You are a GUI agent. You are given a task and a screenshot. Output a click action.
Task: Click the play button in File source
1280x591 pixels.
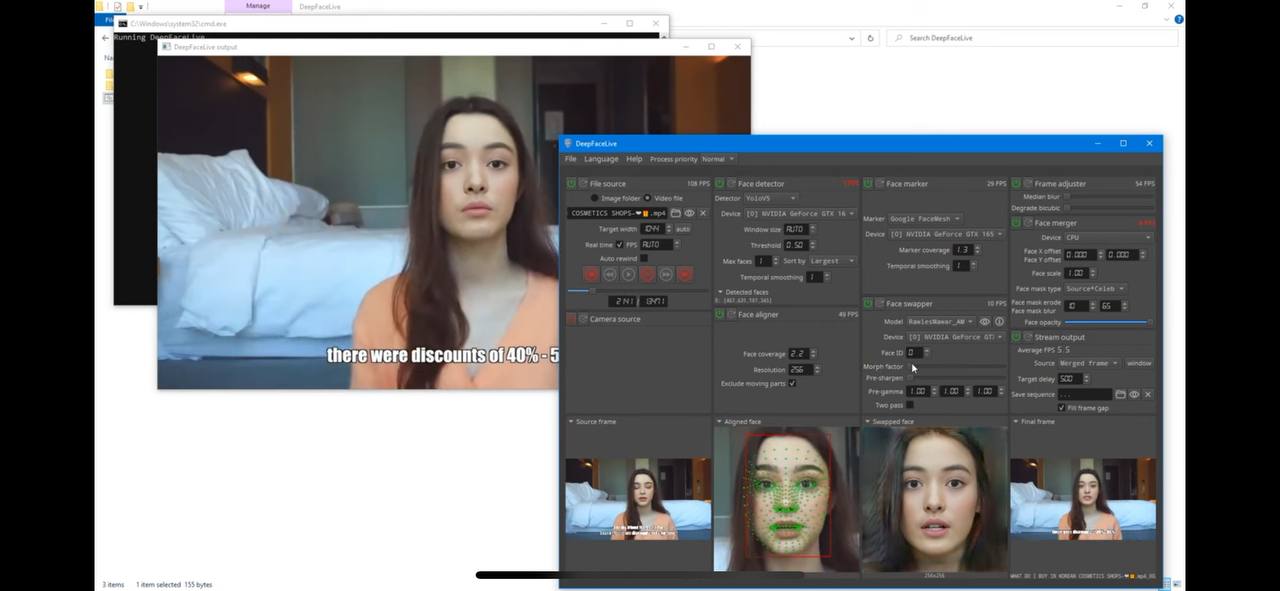pyautogui.click(x=628, y=274)
